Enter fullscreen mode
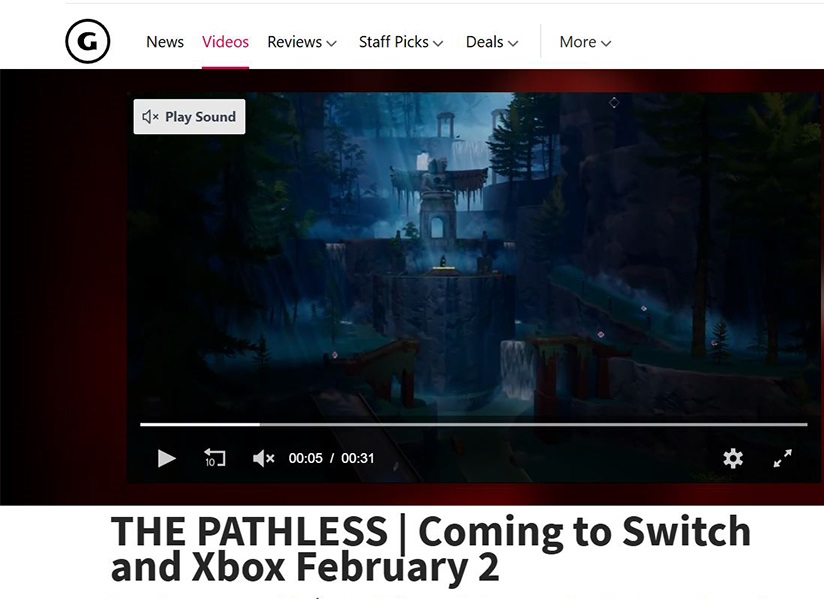 click(x=782, y=458)
